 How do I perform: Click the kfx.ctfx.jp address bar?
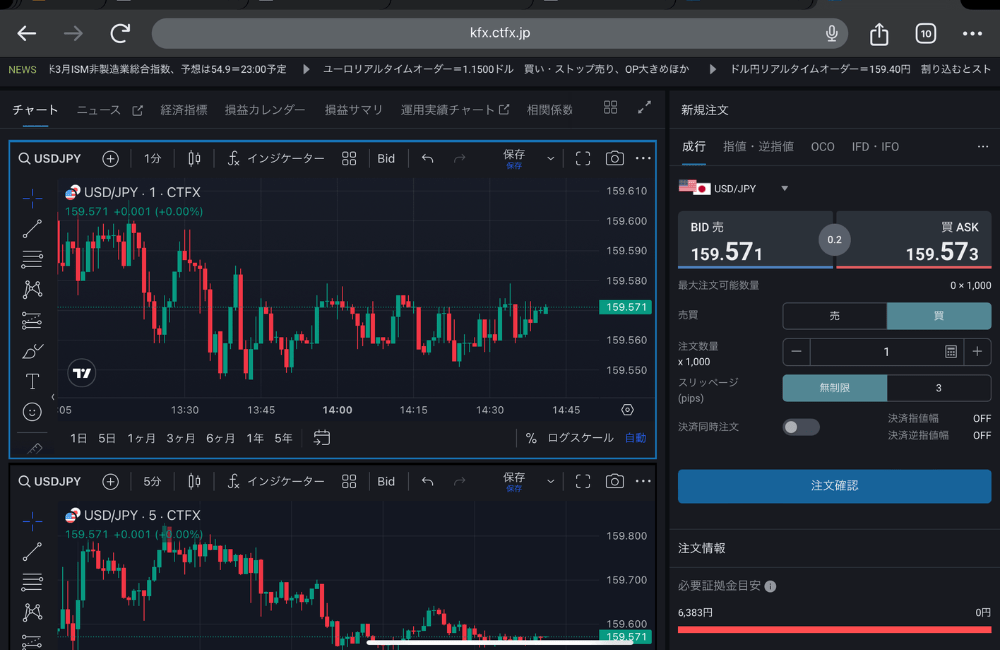coord(499,33)
